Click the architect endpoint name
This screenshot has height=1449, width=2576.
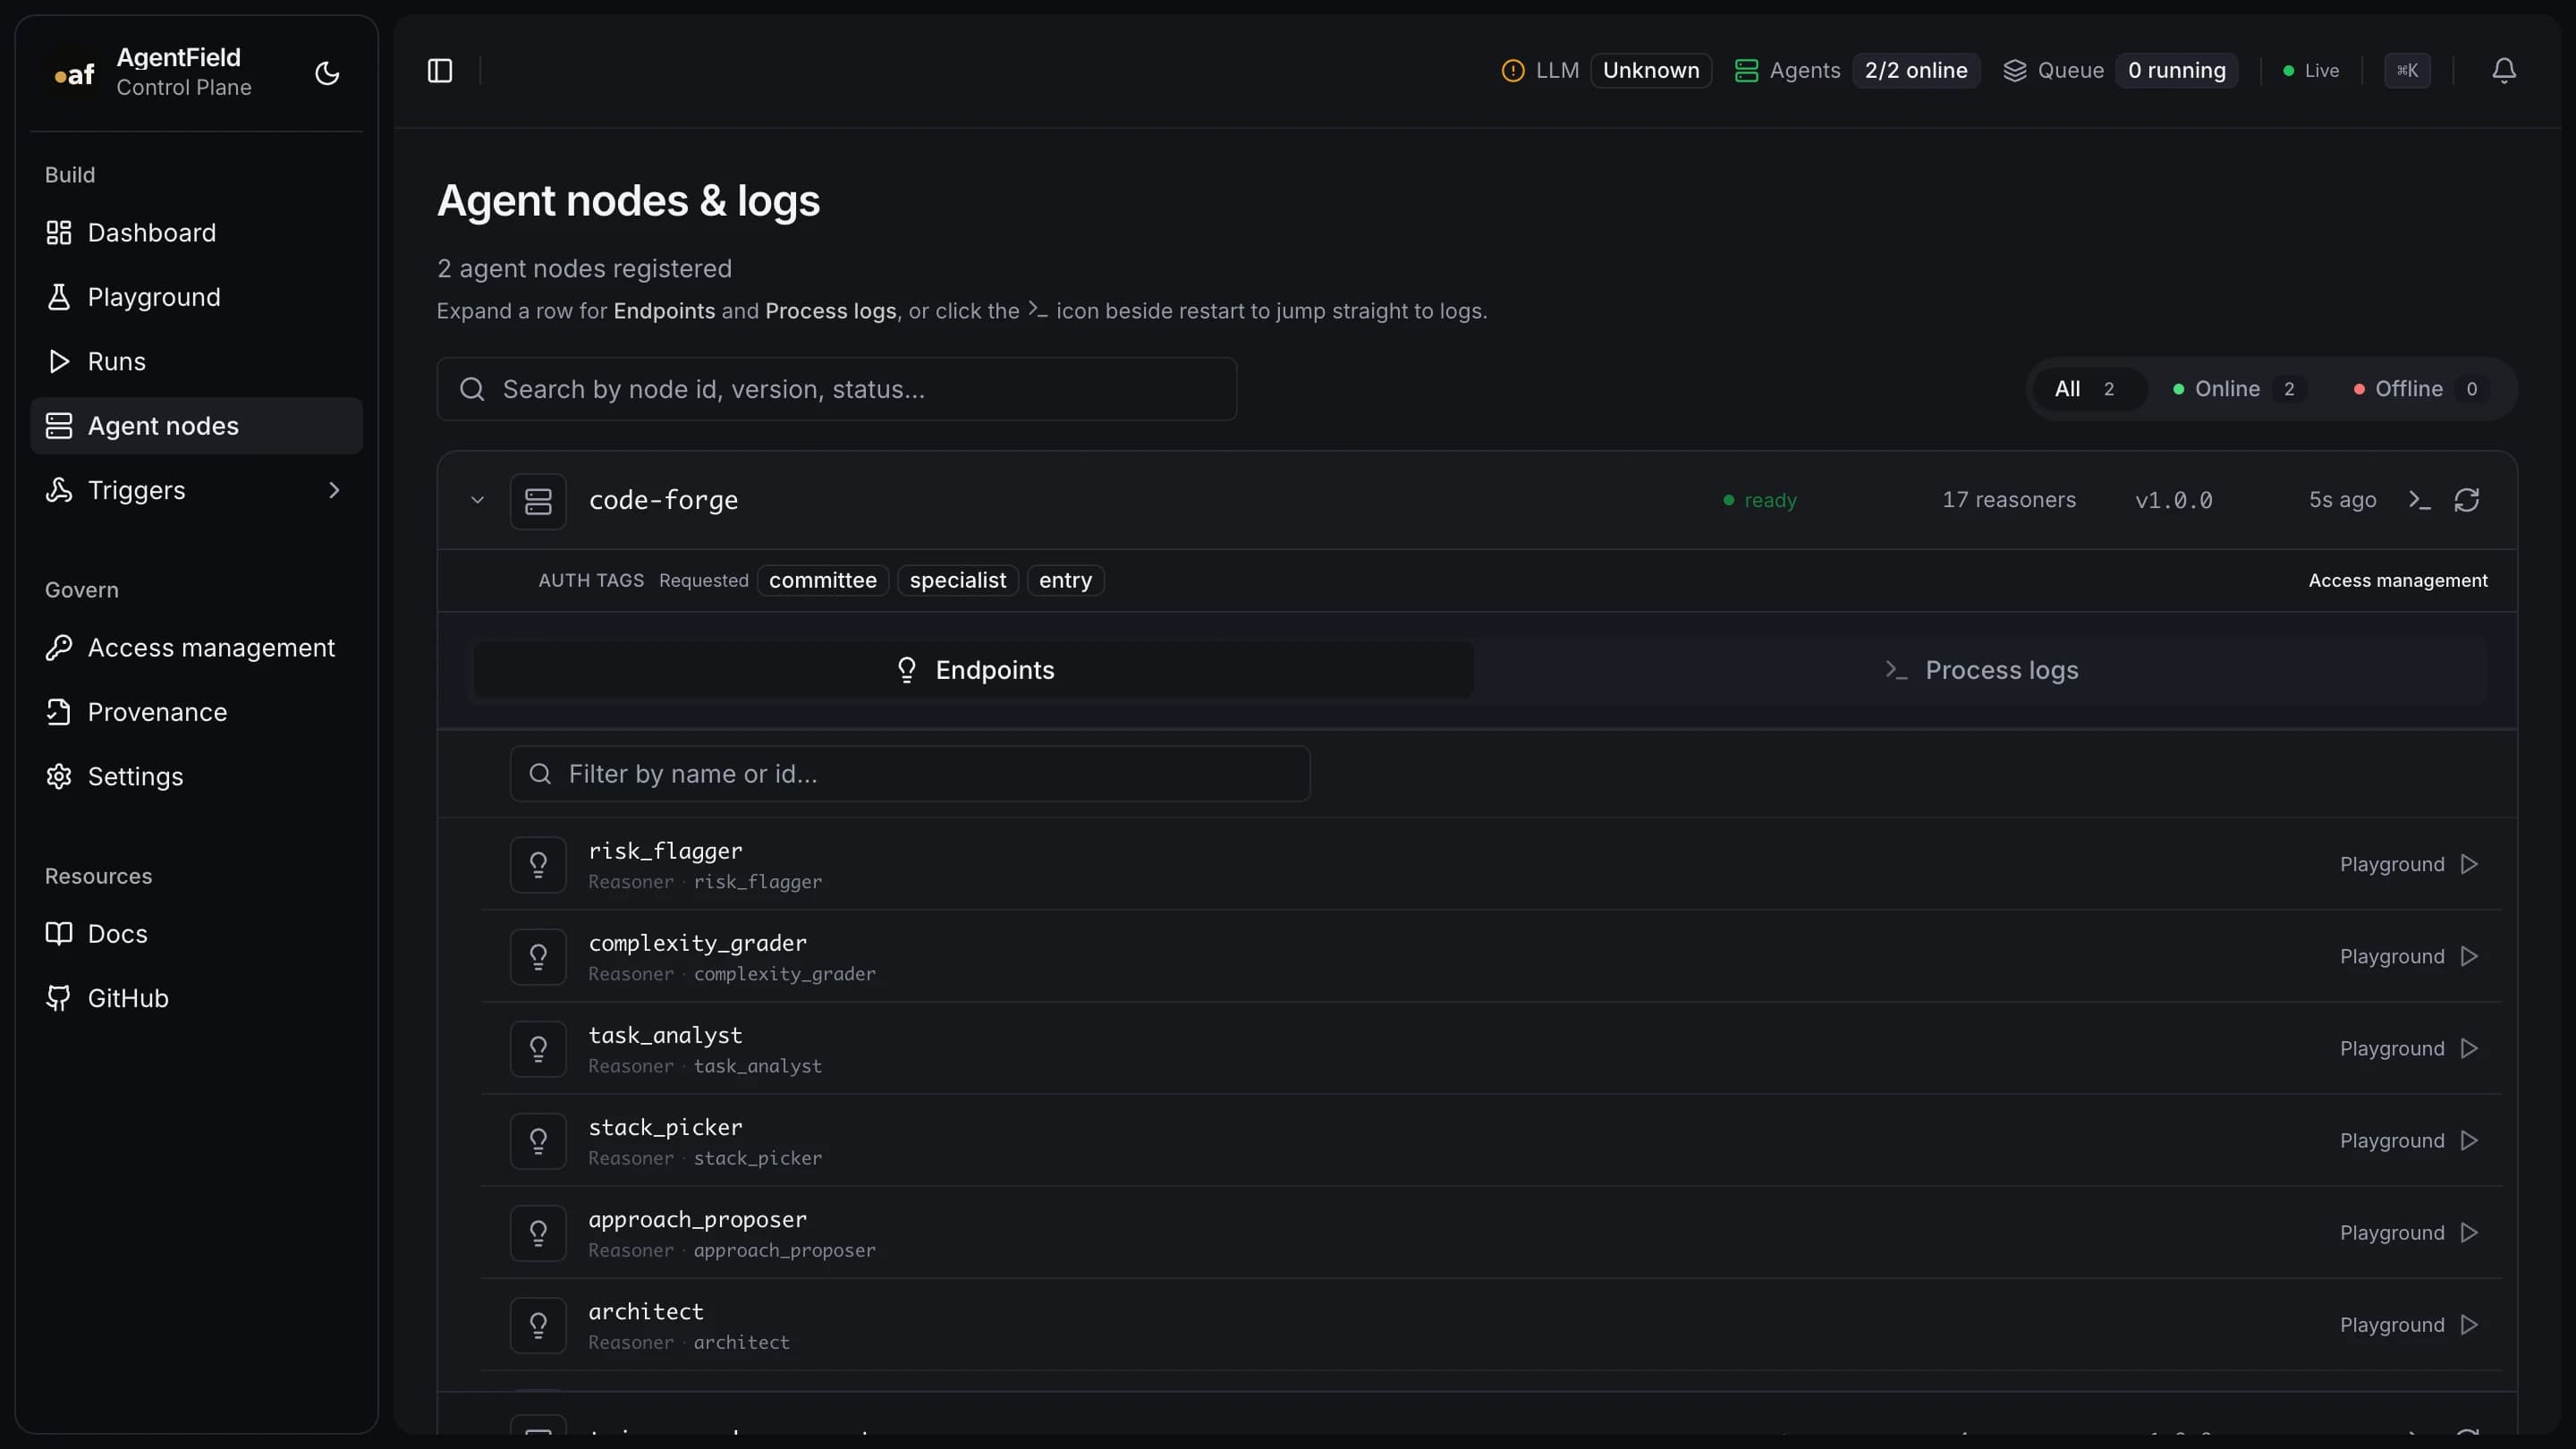click(x=646, y=1312)
